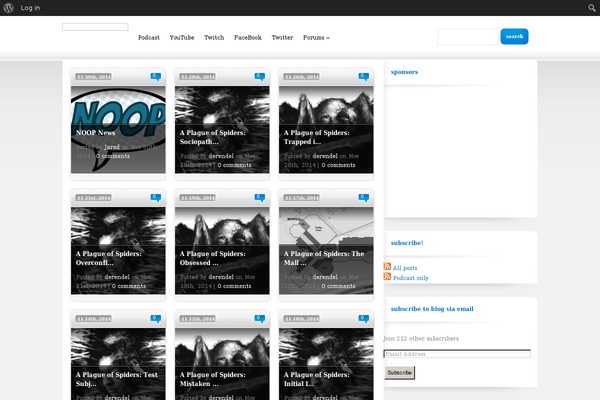Click the comment bubble on the 11 19th, 2014 card
The width and height of the screenshot is (600, 400).
pos(260,198)
